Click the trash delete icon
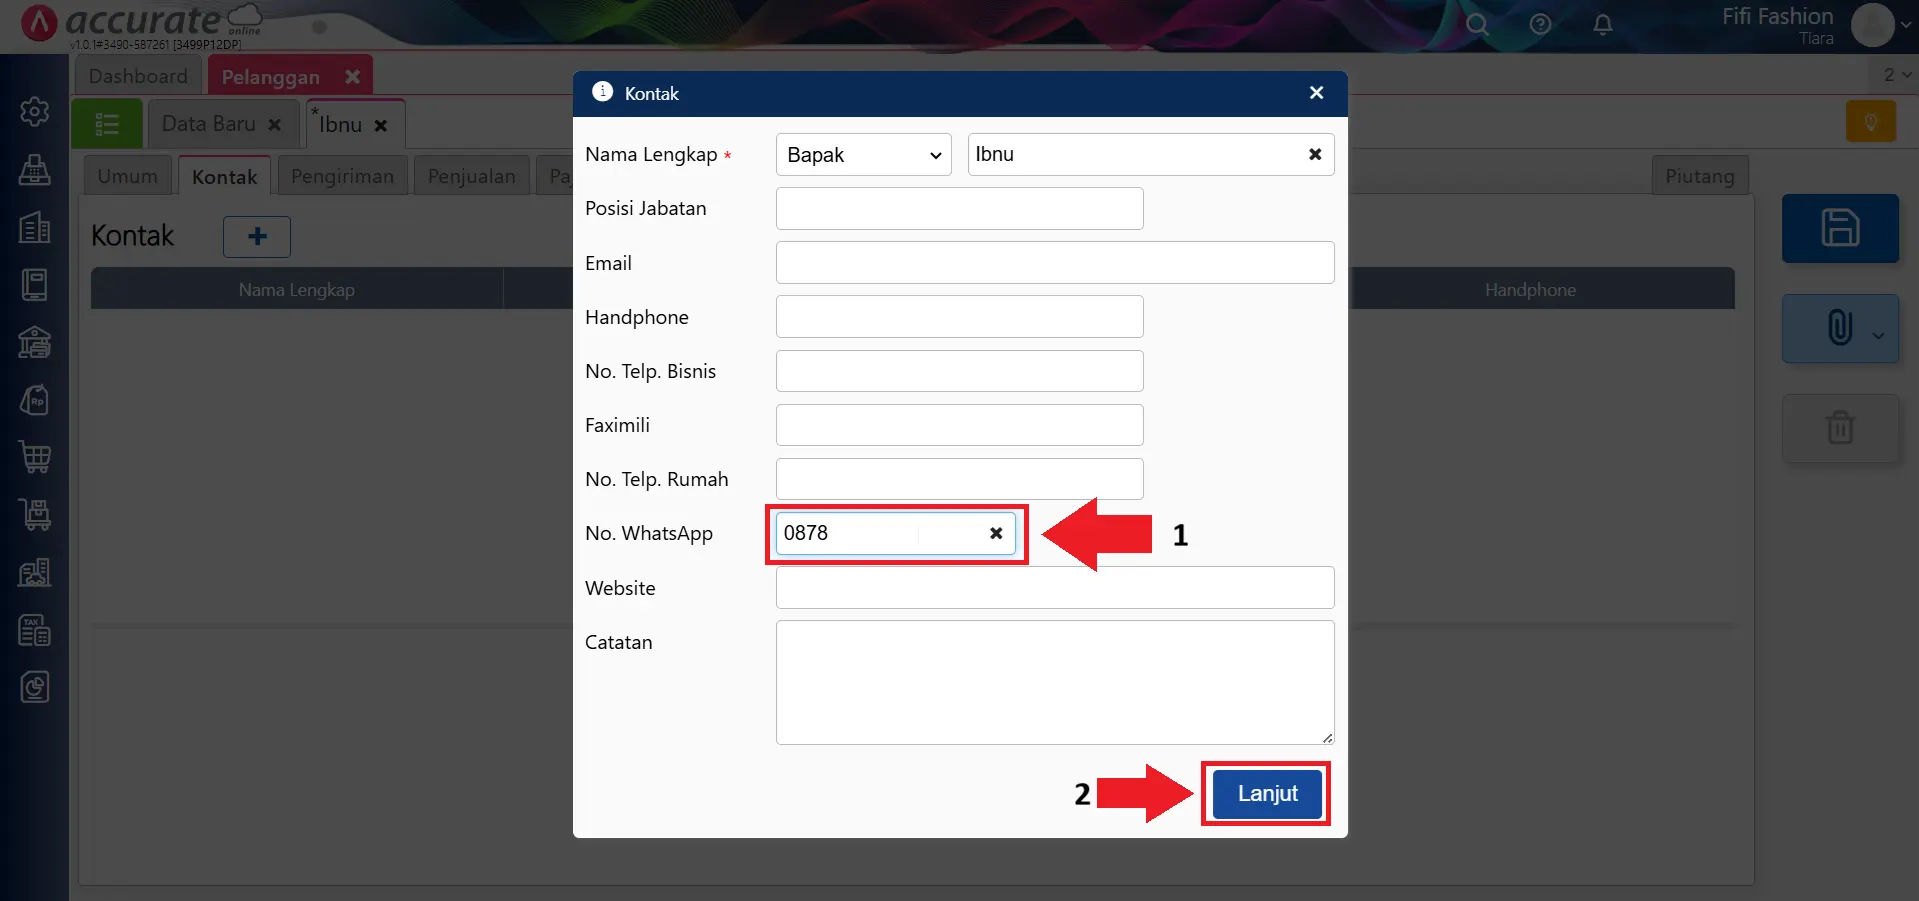This screenshot has width=1919, height=901. point(1839,428)
